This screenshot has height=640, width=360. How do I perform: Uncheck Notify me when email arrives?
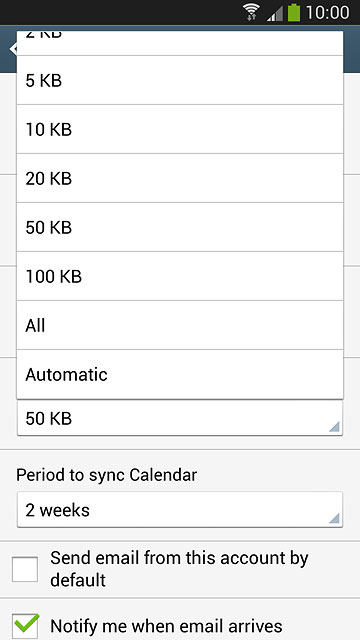tap(25, 625)
